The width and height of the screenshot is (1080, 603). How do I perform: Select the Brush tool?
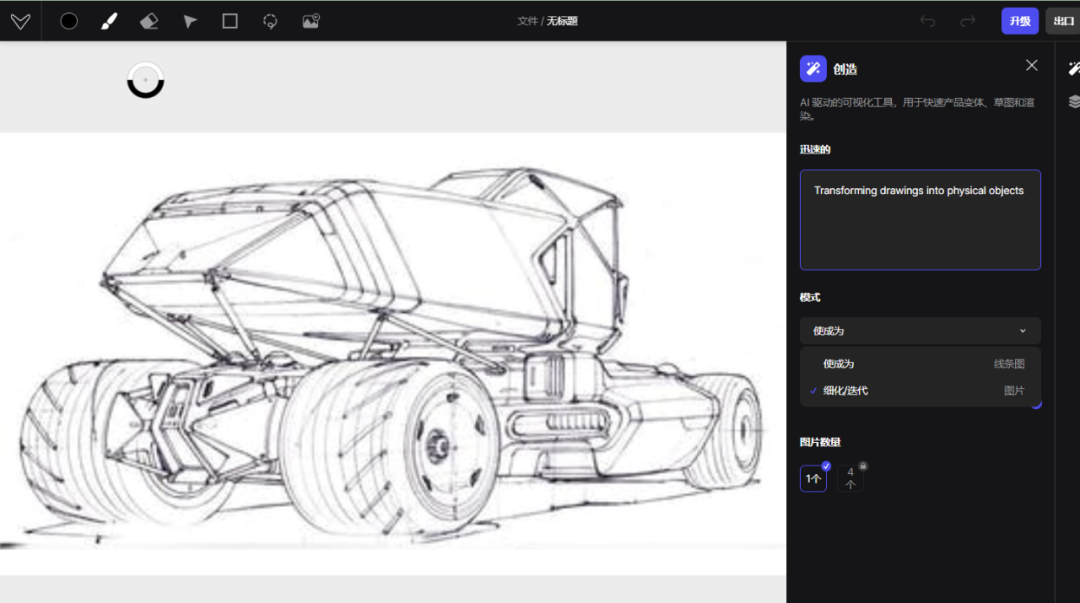click(109, 21)
